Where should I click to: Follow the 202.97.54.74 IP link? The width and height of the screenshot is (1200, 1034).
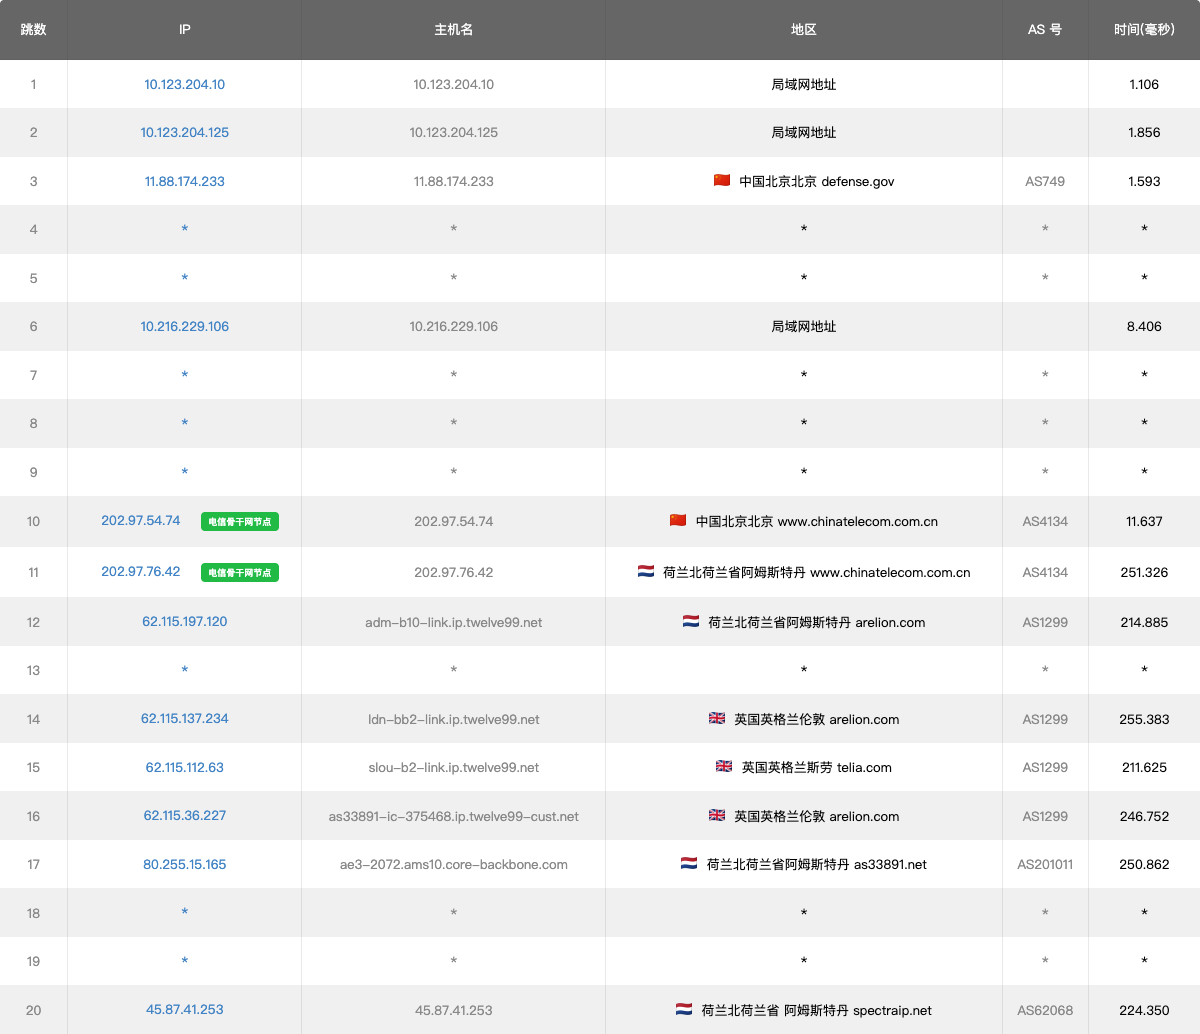point(141,521)
